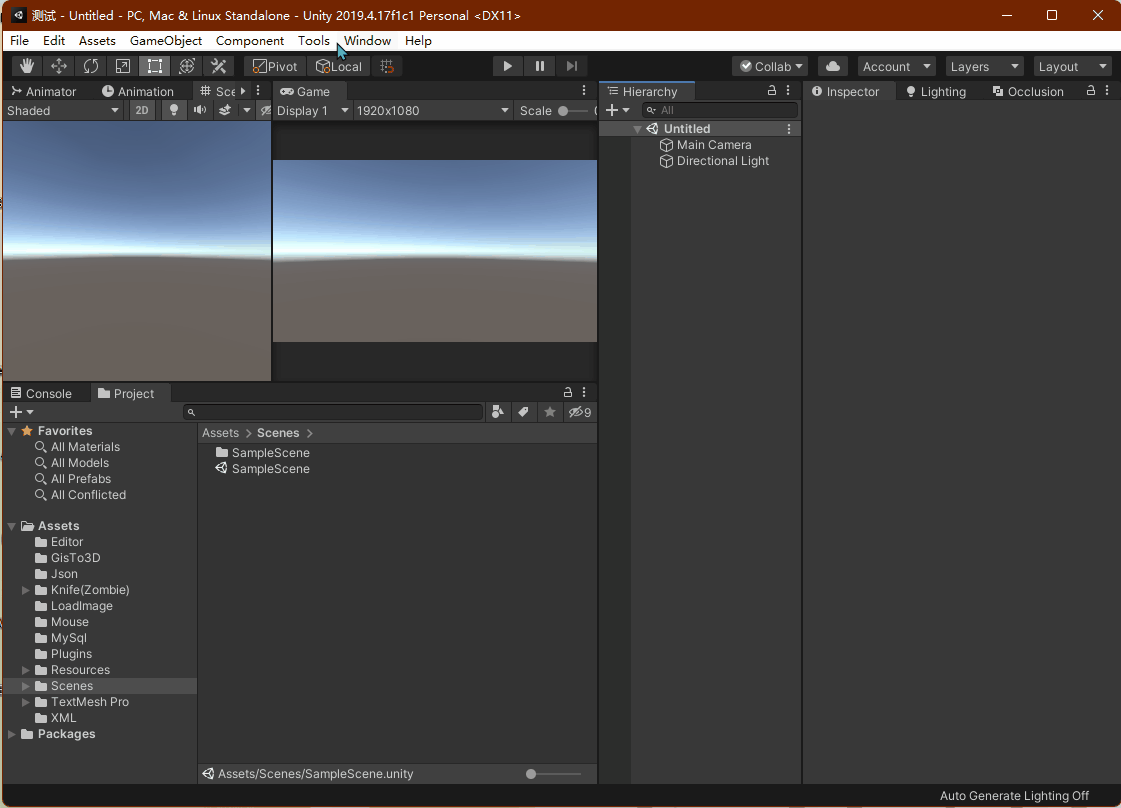Image resolution: width=1121 pixels, height=808 pixels.
Task: Open the Layers dropdown
Action: 985,66
